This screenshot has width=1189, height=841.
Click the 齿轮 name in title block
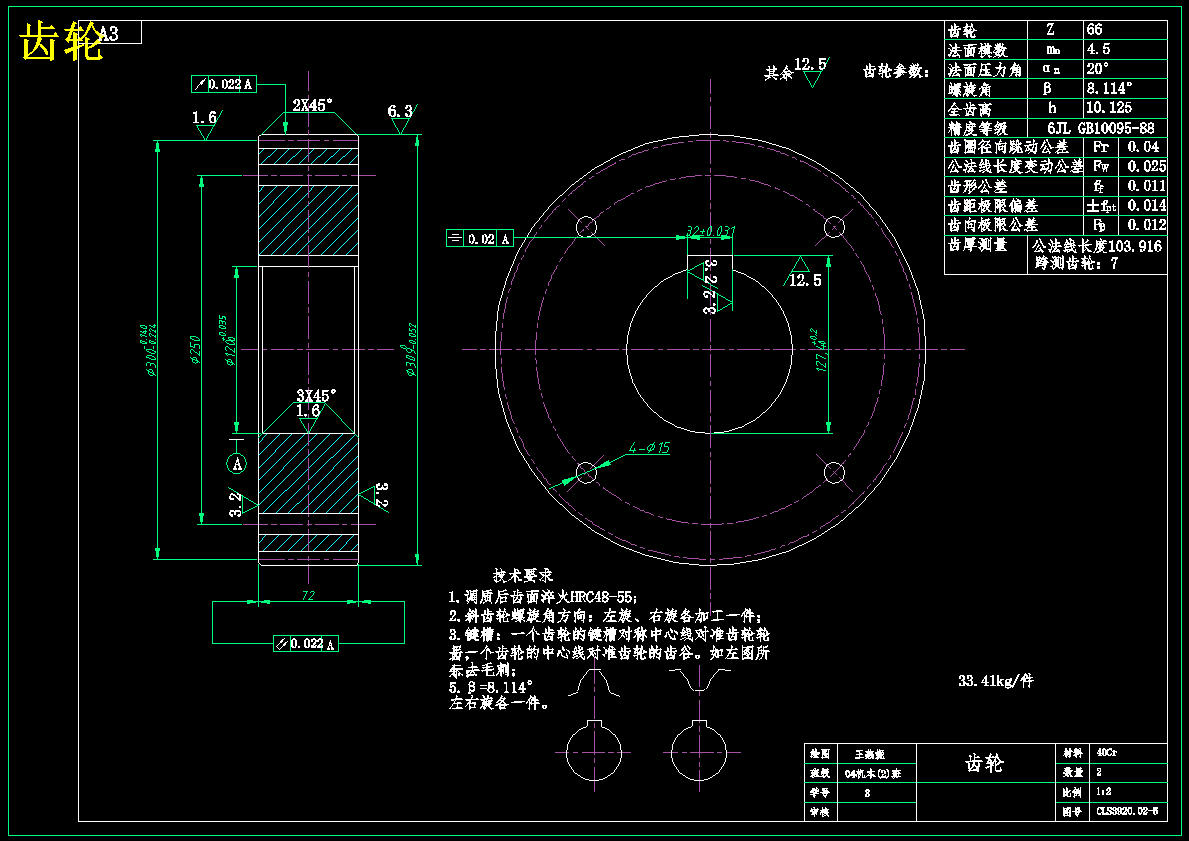(984, 764)
